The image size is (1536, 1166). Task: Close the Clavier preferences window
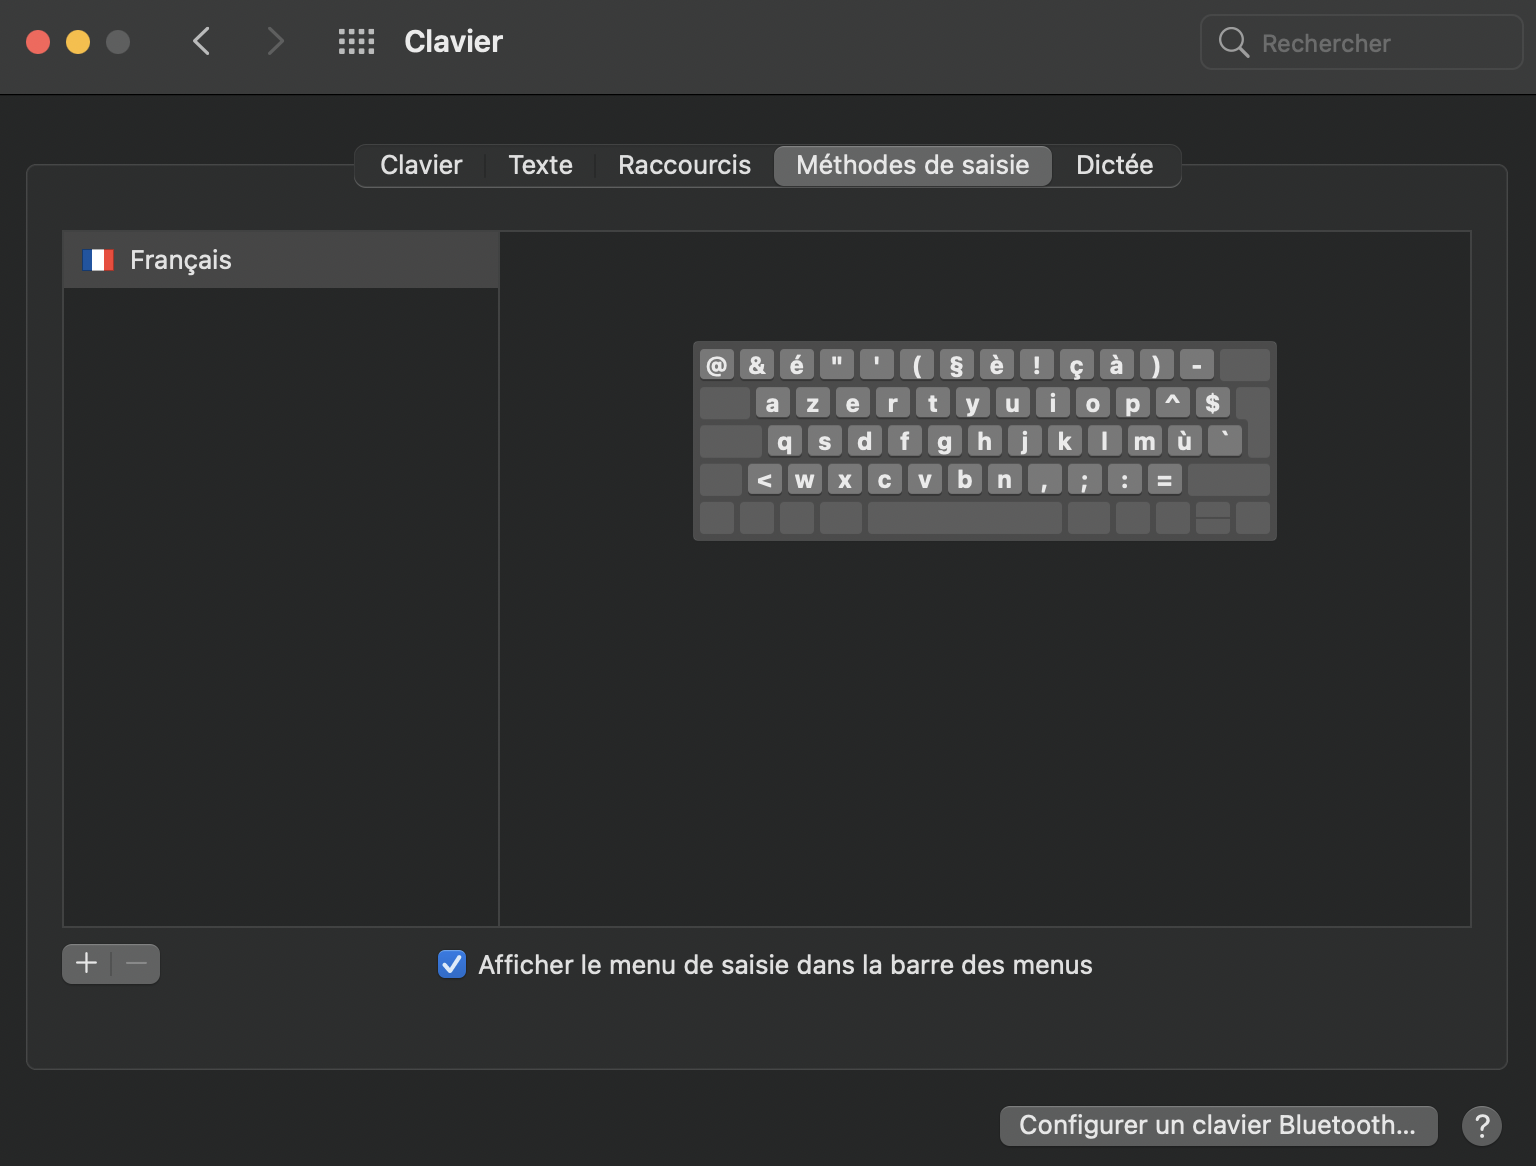(38, 42)
